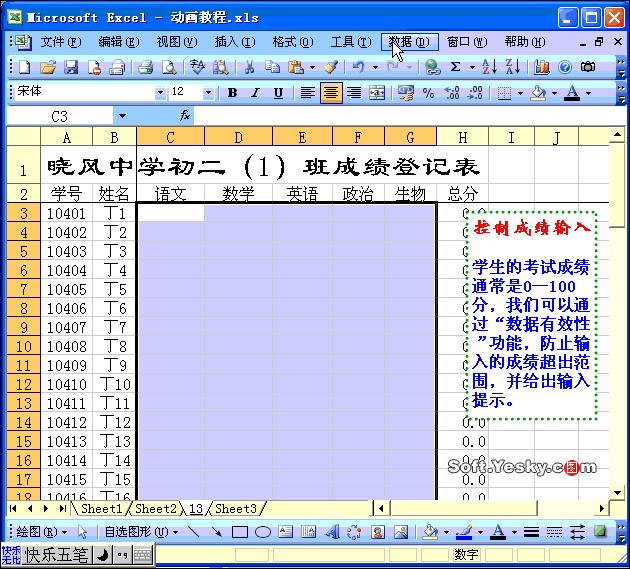Select the Oval drawing tool
Viewport: 630px width, 569px height.
point(263,532)
